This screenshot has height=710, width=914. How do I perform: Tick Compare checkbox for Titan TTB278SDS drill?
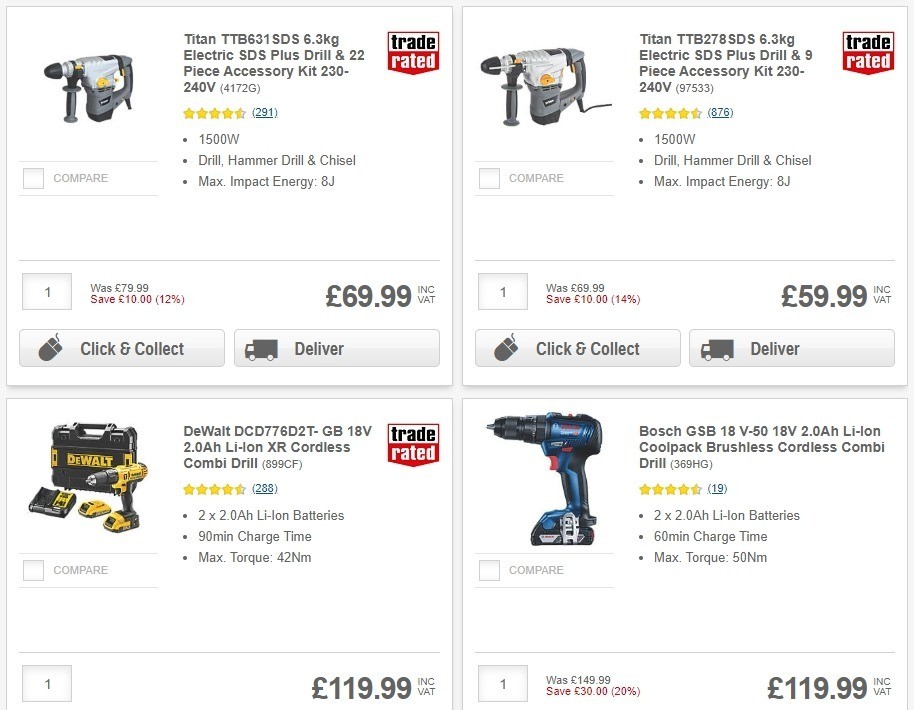(489, 179)
